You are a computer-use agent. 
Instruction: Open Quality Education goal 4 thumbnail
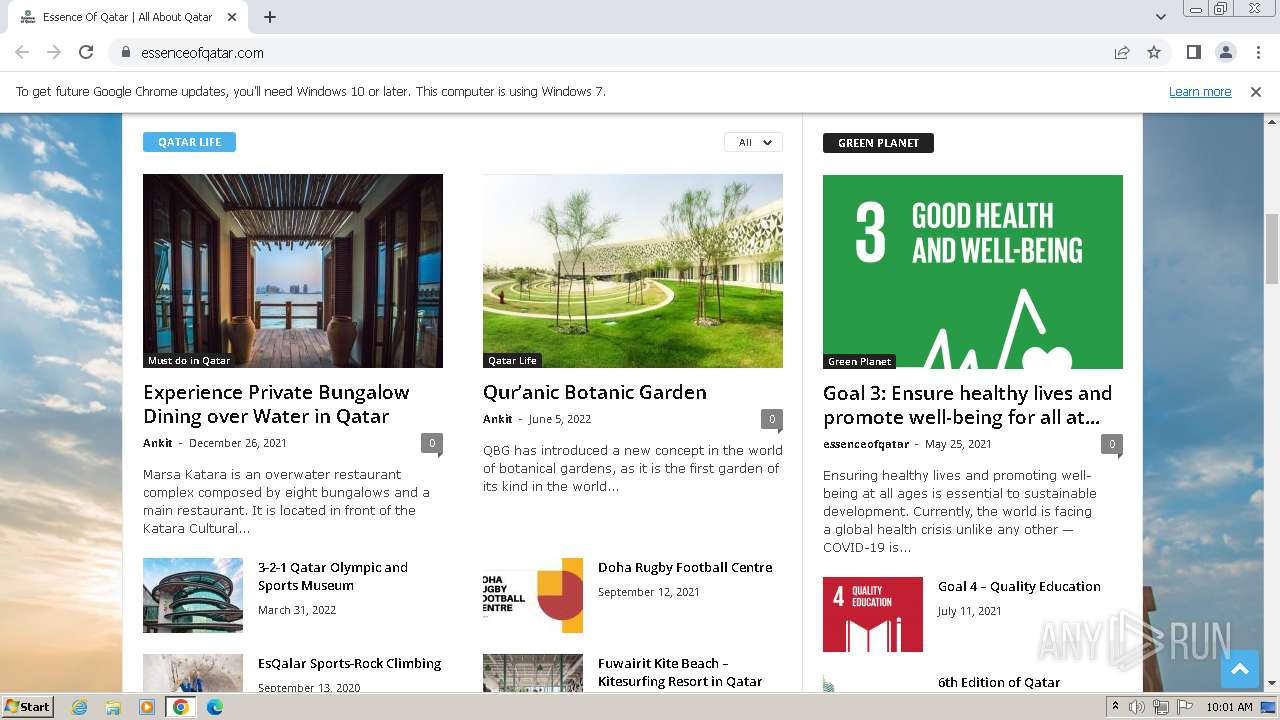[873, 614]
